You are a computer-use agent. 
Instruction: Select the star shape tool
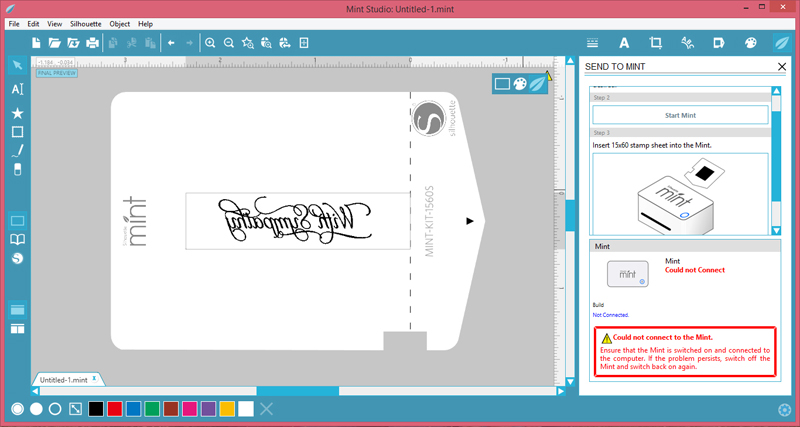17,113
